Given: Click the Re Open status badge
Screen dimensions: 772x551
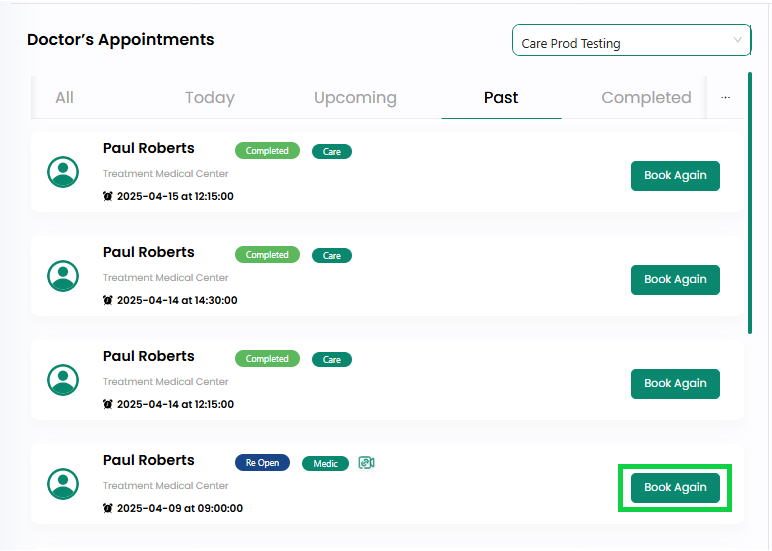Looking at the screenshot, I should click(262, 463).
